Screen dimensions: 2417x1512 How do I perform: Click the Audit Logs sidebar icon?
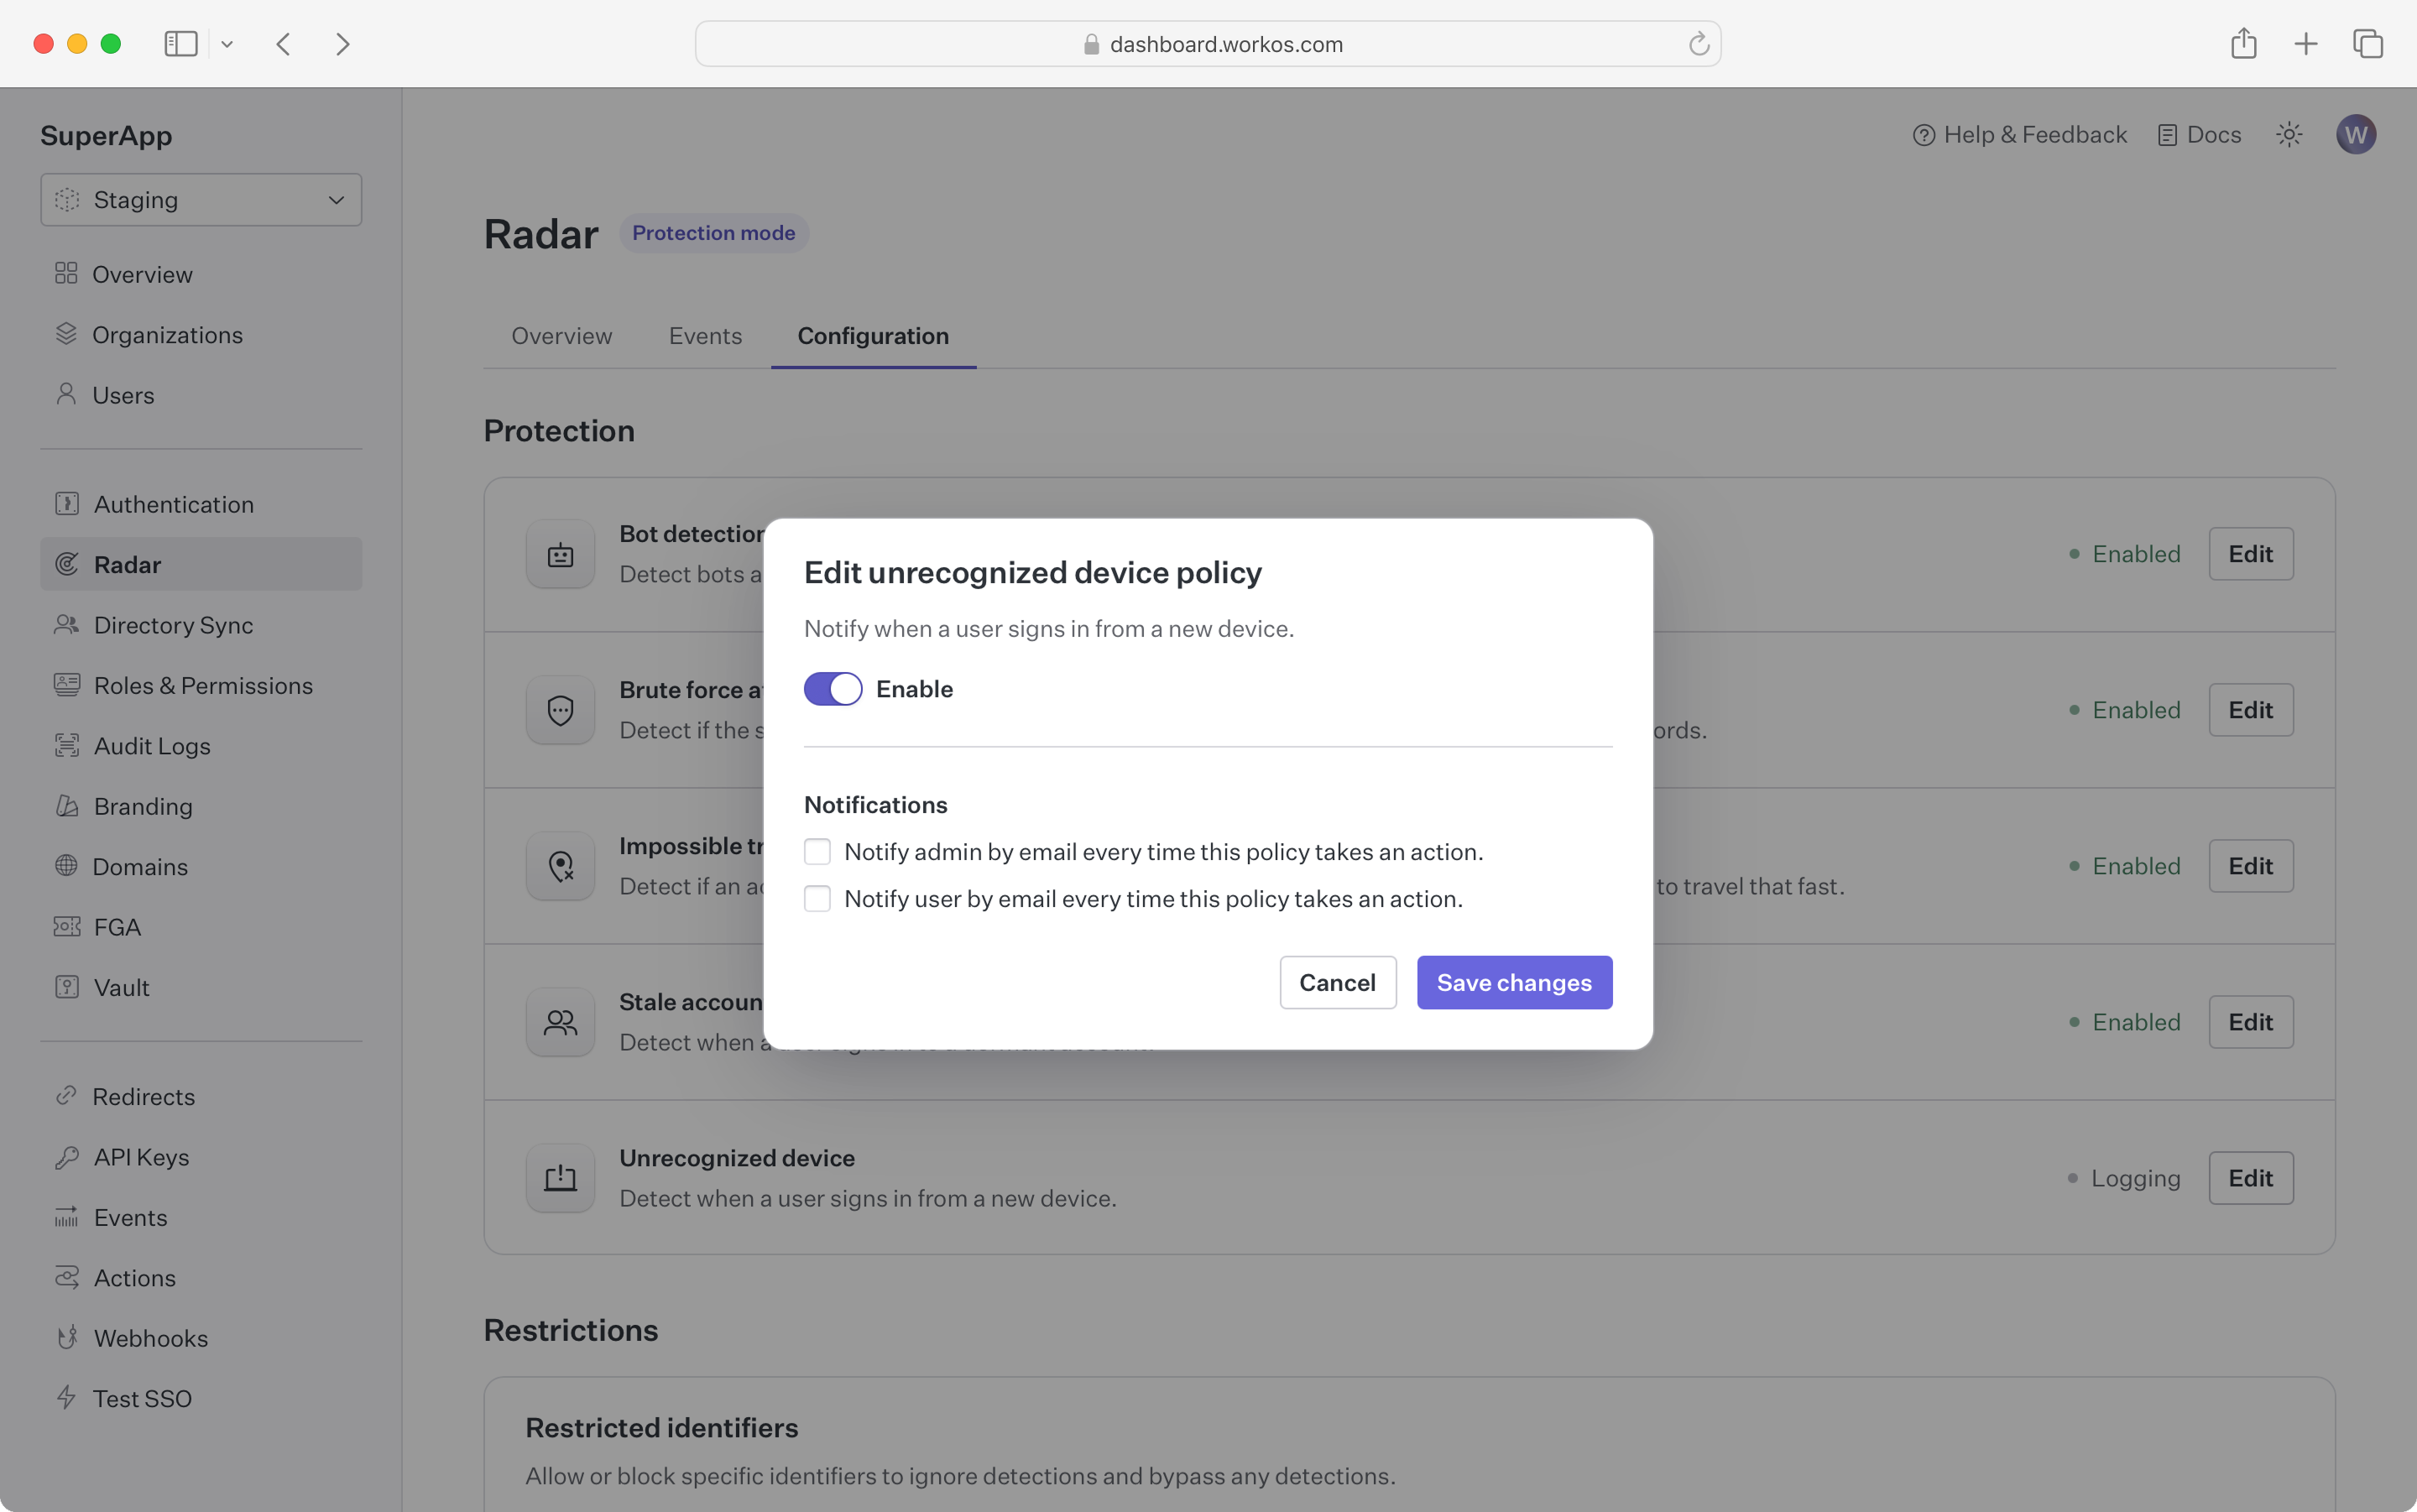point(67,746)
